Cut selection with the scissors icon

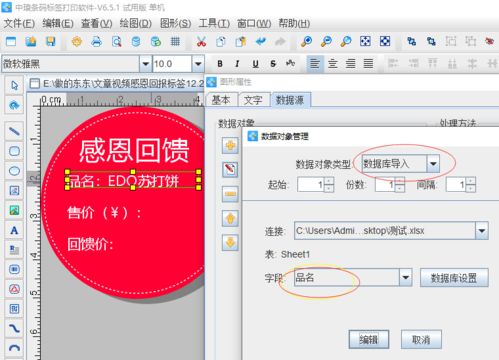pyautogui.click(x=201, y=42)
